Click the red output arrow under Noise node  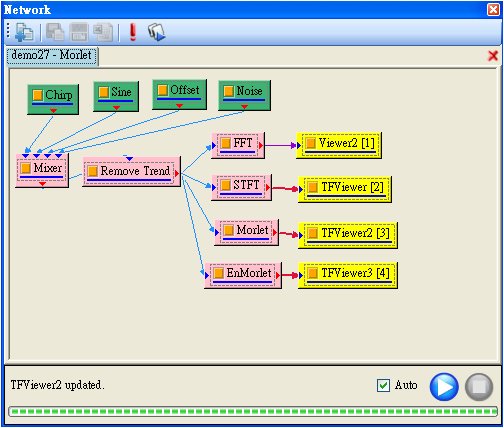(244, 107)
